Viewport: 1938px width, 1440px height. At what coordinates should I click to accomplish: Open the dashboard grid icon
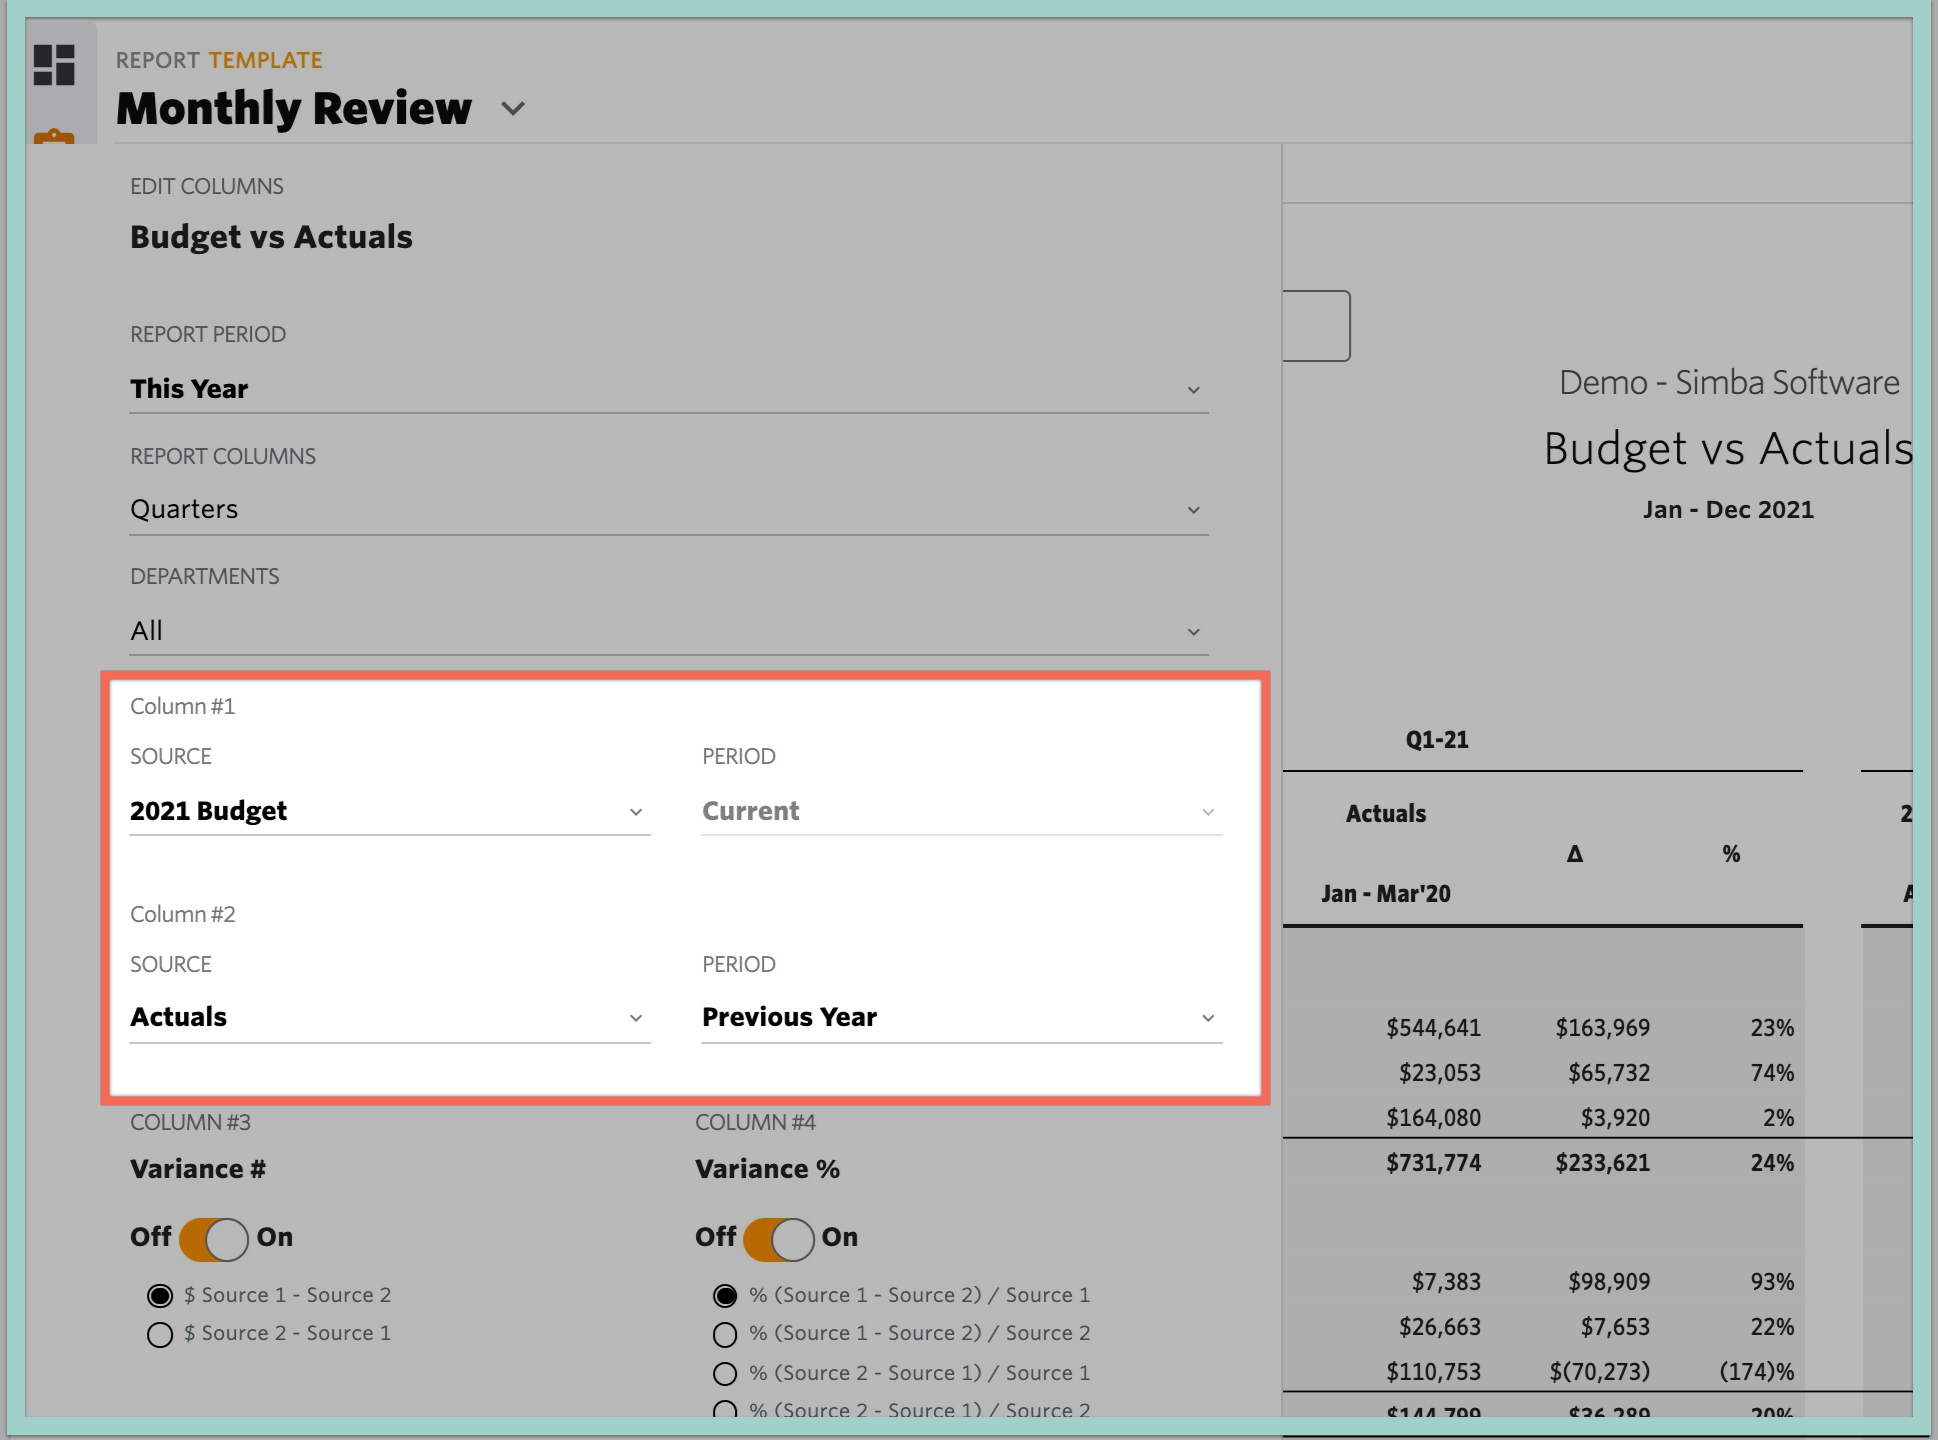(x=54, y=65)
